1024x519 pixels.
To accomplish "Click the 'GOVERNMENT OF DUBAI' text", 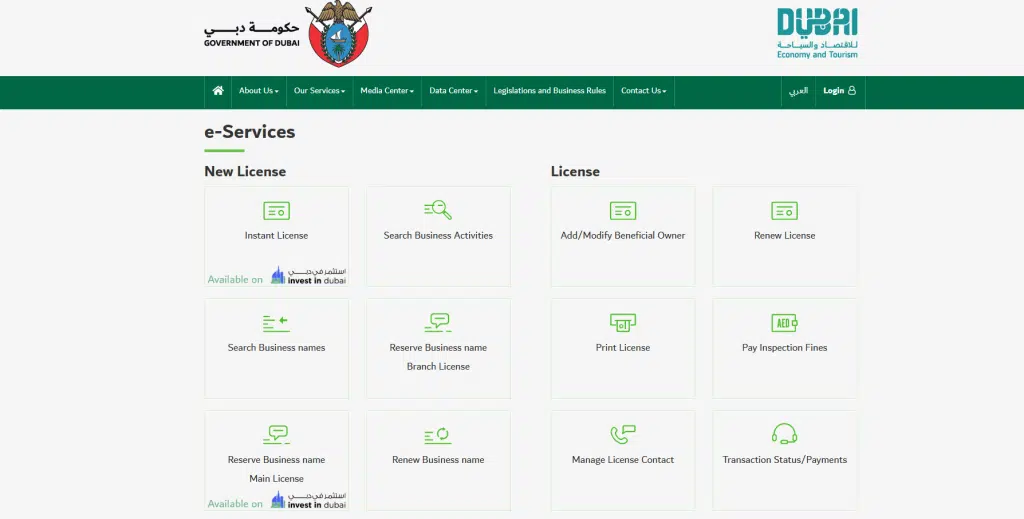I will coord(251,43).
